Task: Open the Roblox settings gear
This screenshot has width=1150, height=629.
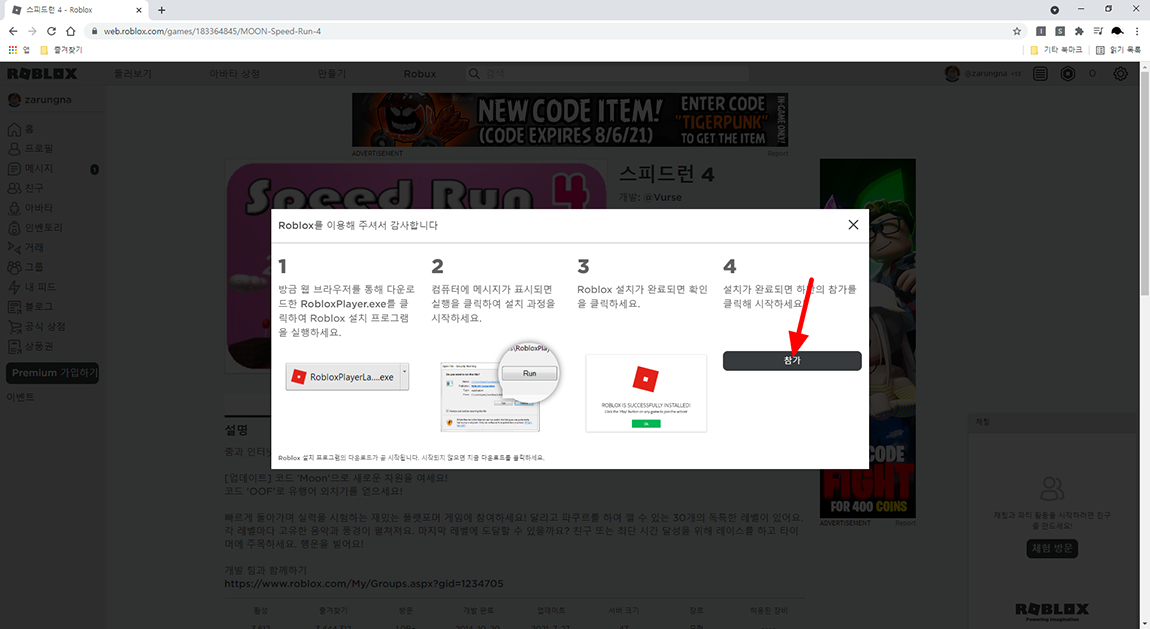Action: point(1121,73)
